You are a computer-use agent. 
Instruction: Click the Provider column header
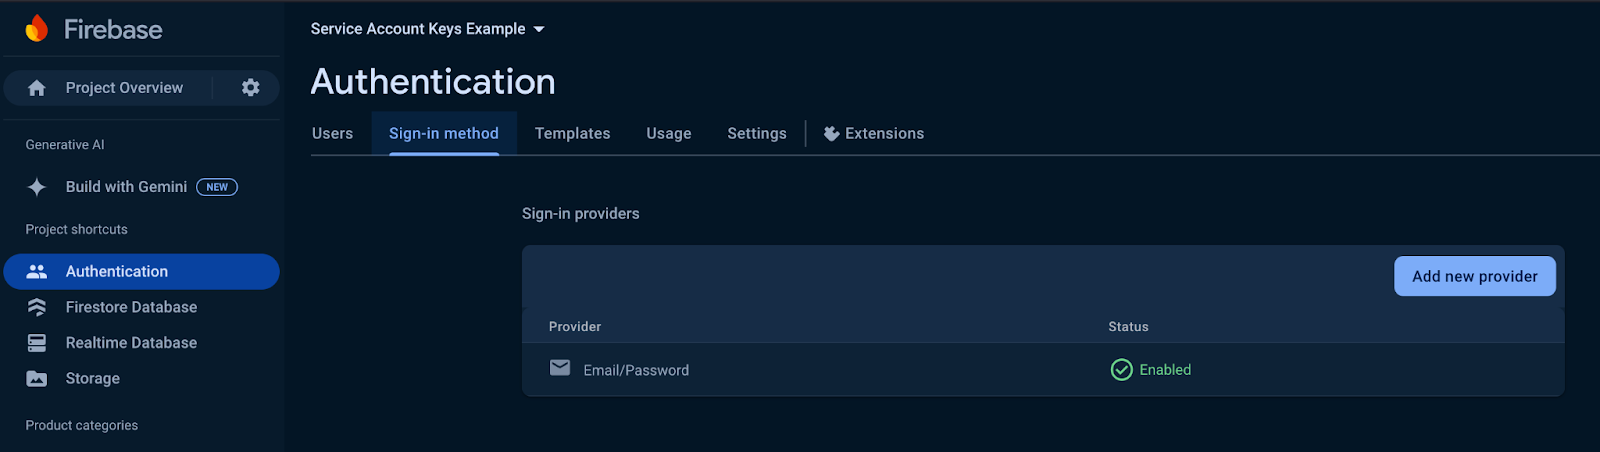pos(575,327)
